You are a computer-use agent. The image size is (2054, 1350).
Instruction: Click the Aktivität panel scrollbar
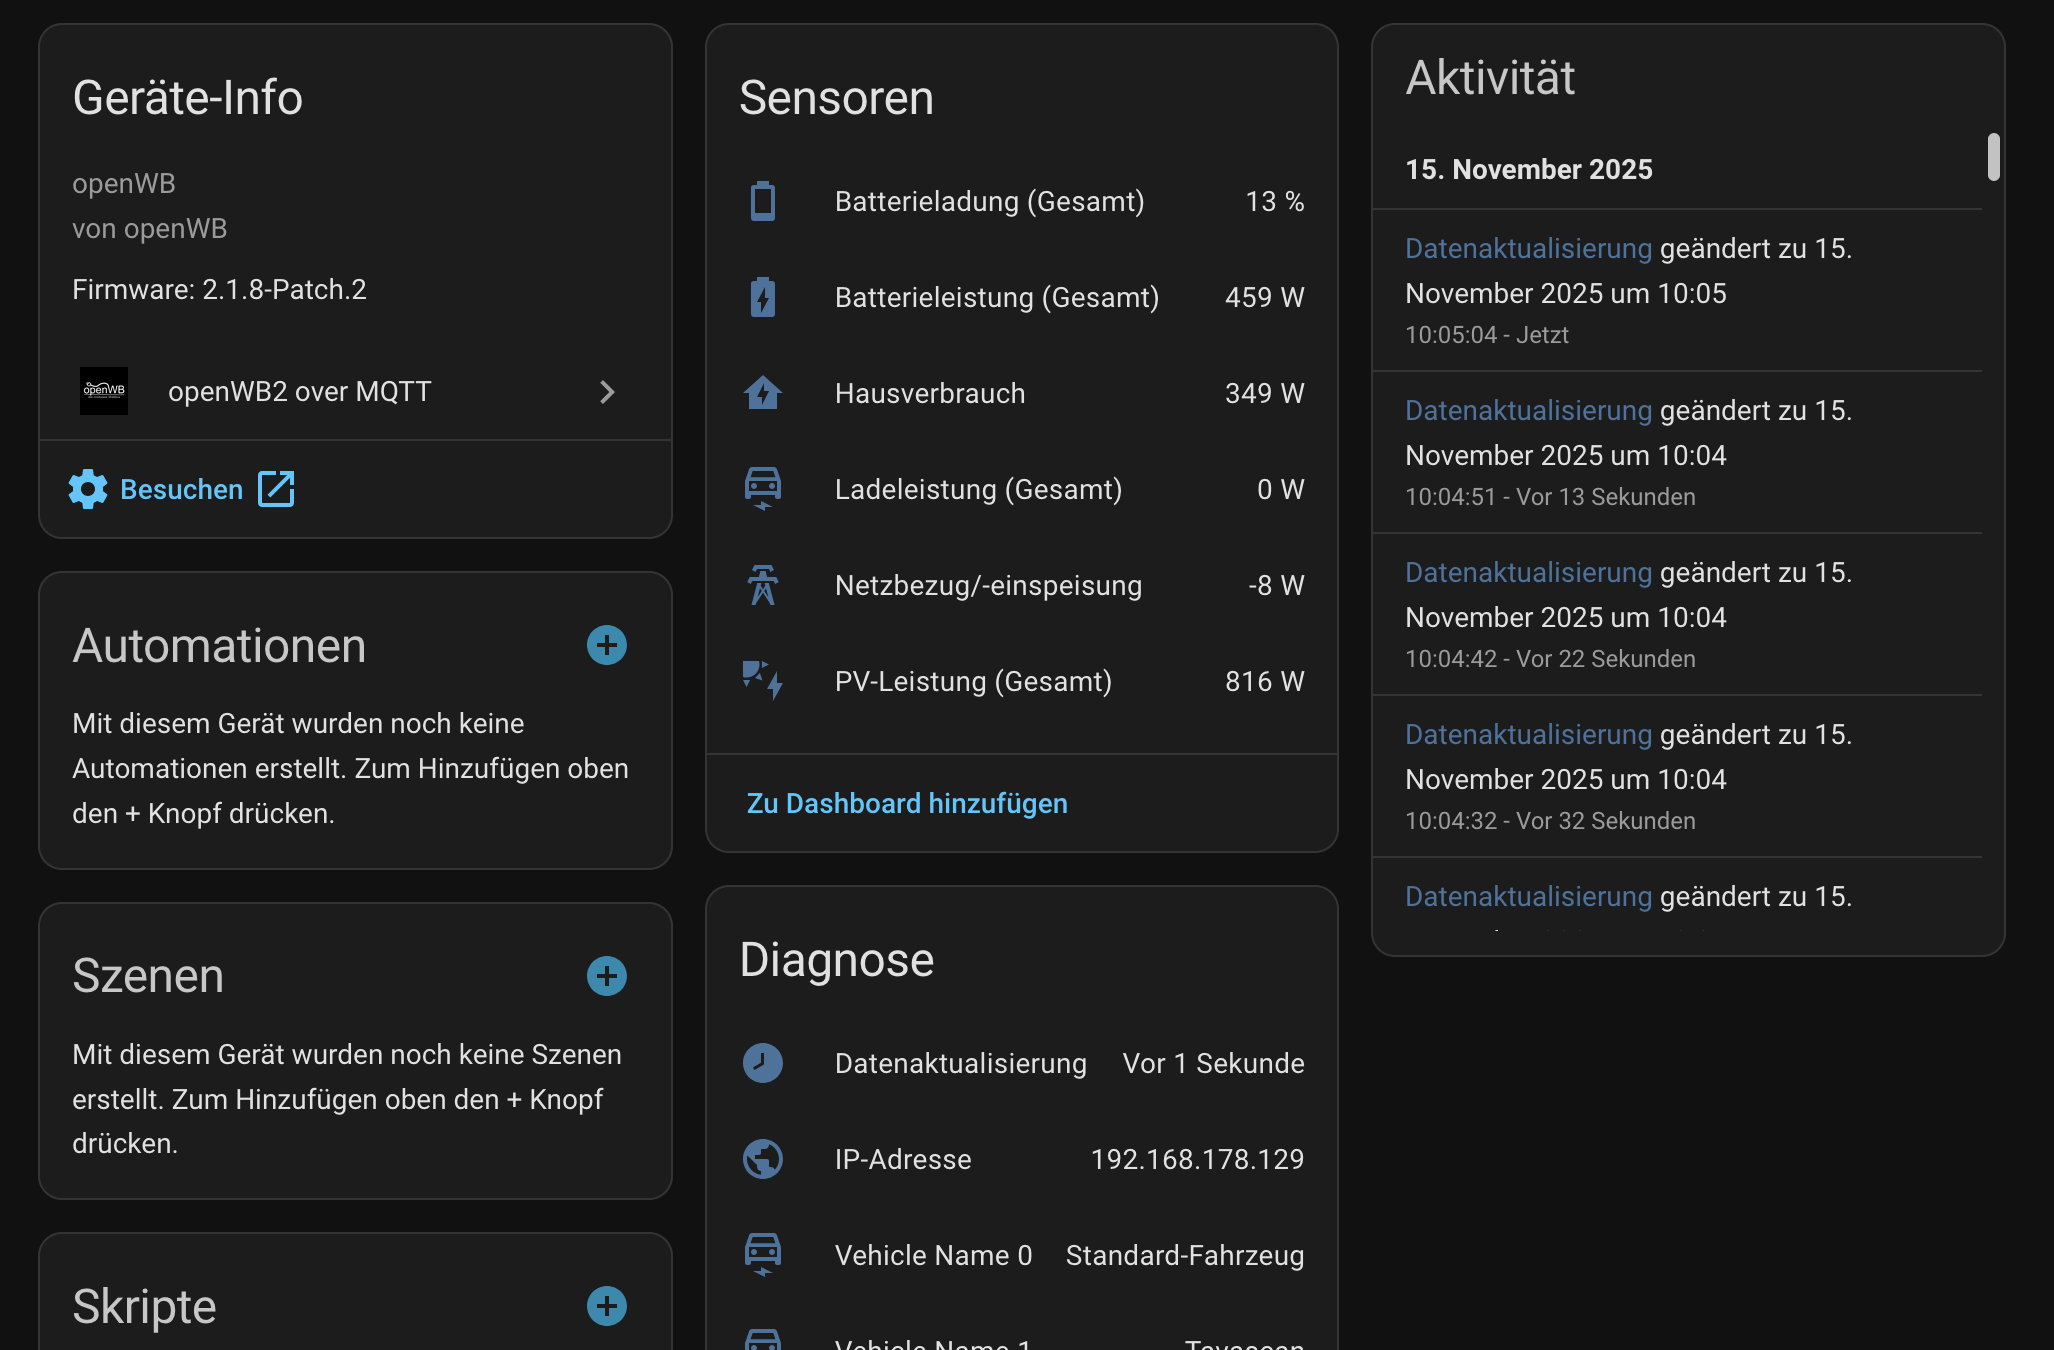(x=1993, y=157)
